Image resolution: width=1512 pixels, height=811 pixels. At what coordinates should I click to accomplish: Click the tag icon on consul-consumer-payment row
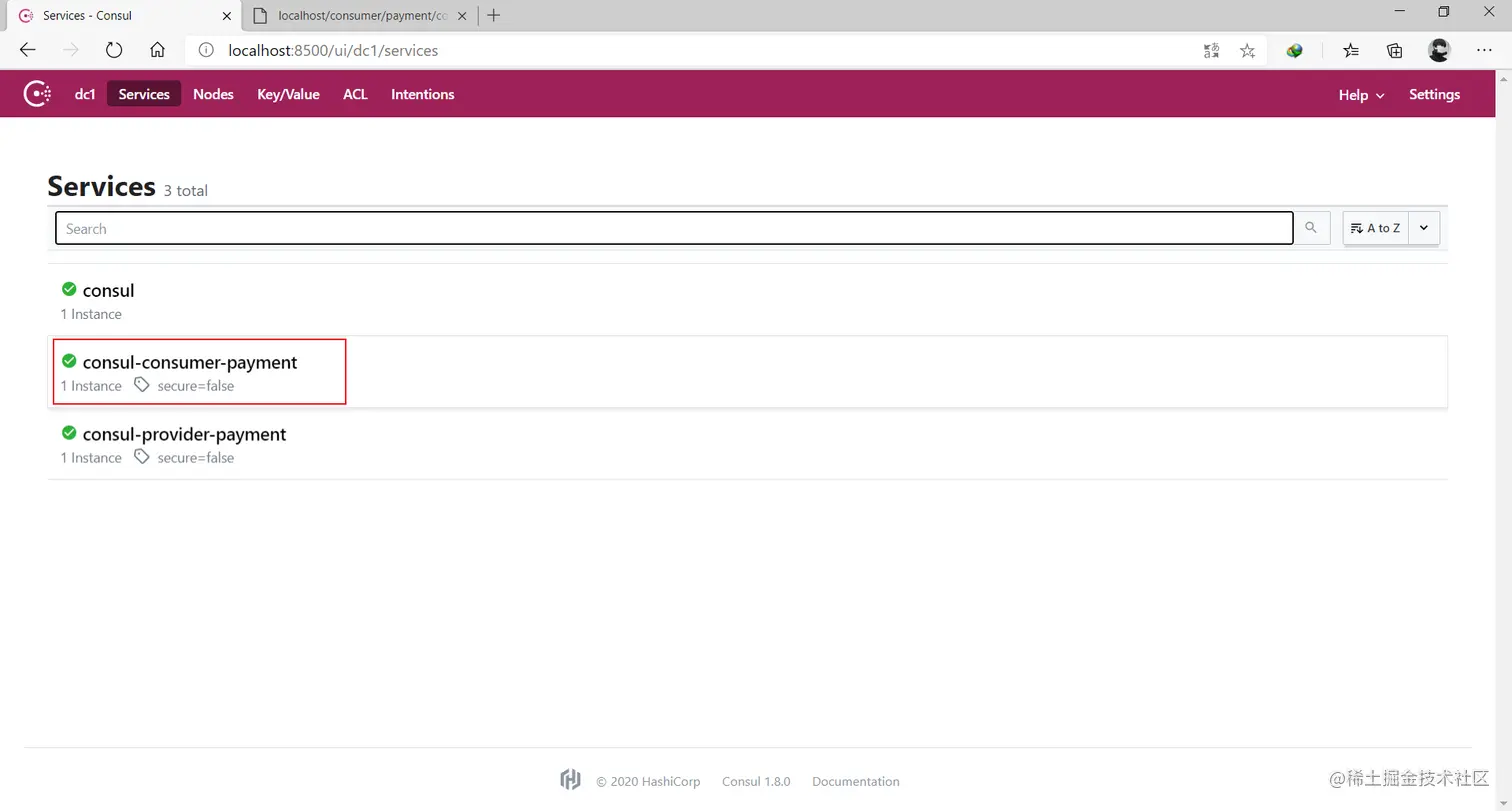click(142, 385)
